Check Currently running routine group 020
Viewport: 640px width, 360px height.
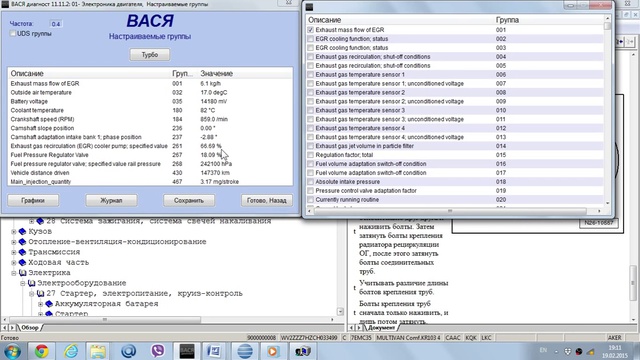pyautogui.click(x=311, y=200)
